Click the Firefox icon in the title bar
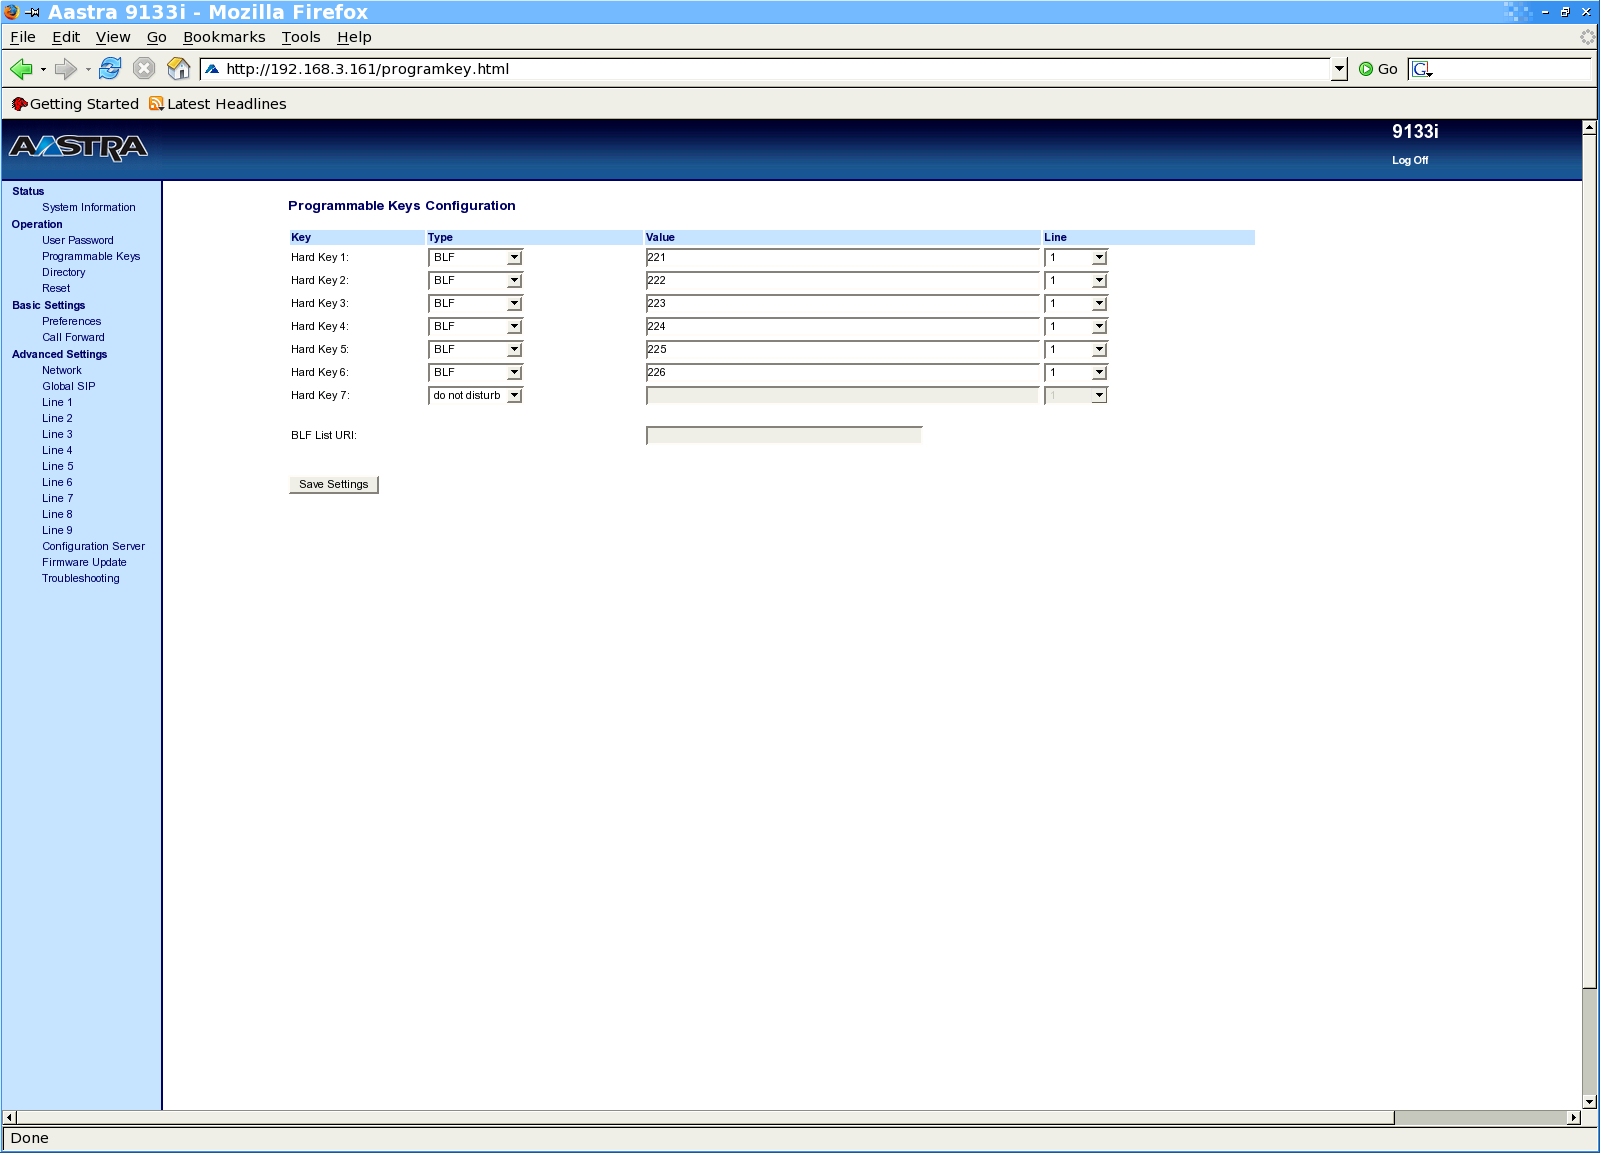1600x1153 pixels. (x=12, y=12)
